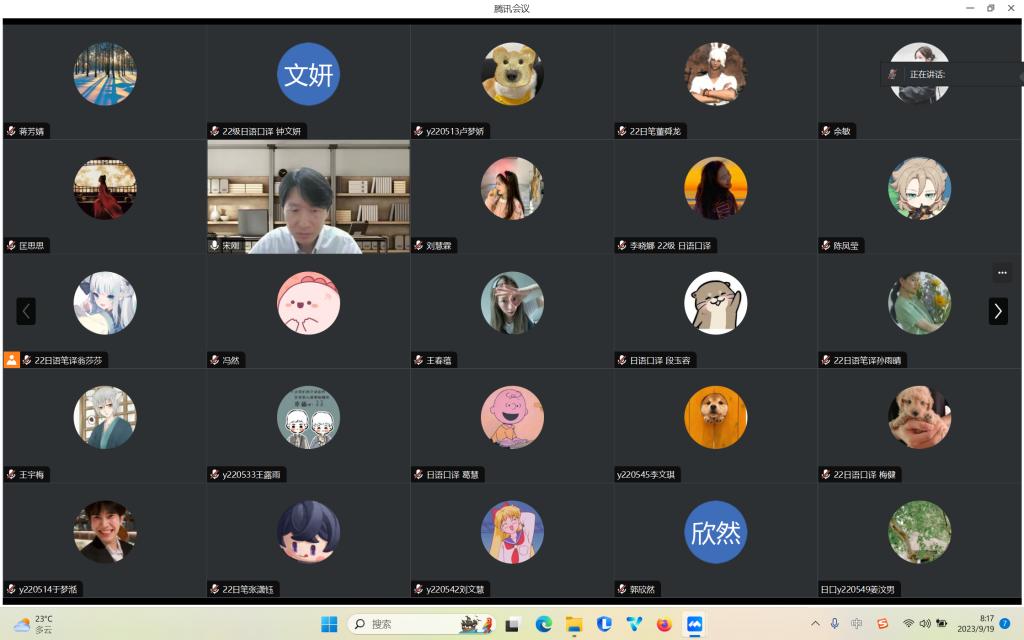Click the taskbar search box
This screenshot has height=640, width=1024.
420,624
